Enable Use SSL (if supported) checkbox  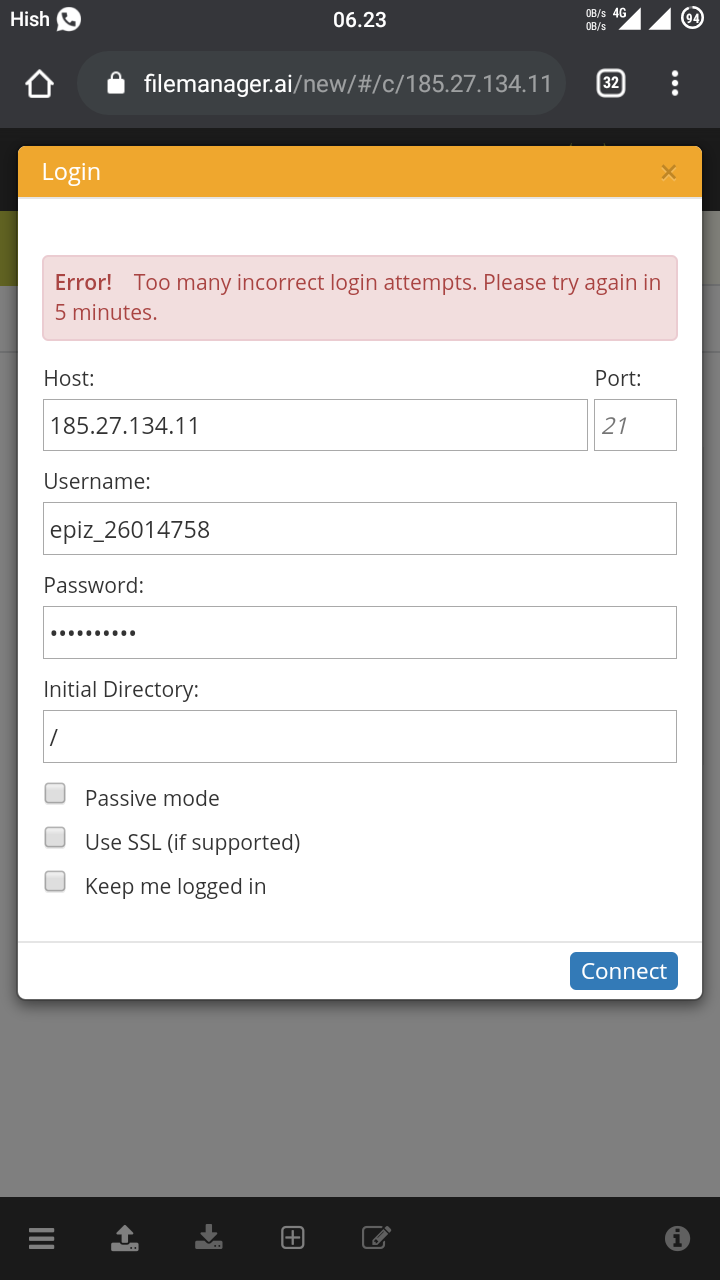pyautogui.click(x=55, y=837)
